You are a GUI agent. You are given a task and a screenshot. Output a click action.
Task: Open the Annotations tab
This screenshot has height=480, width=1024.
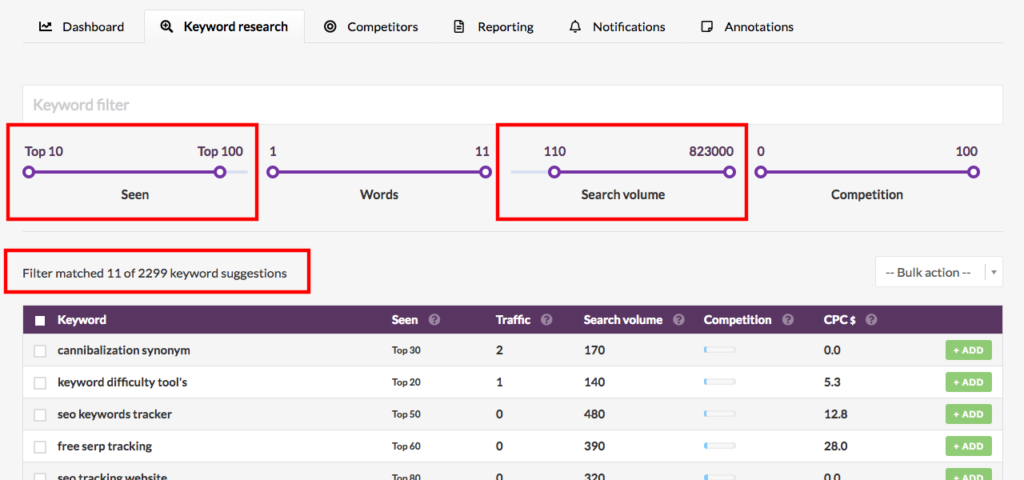[748, 27]
